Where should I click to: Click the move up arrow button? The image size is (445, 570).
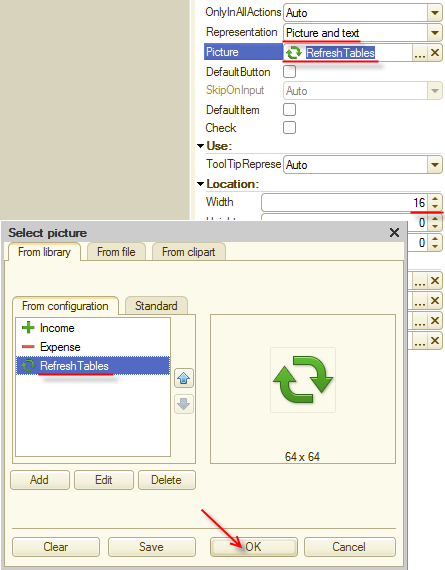[184, 378]
